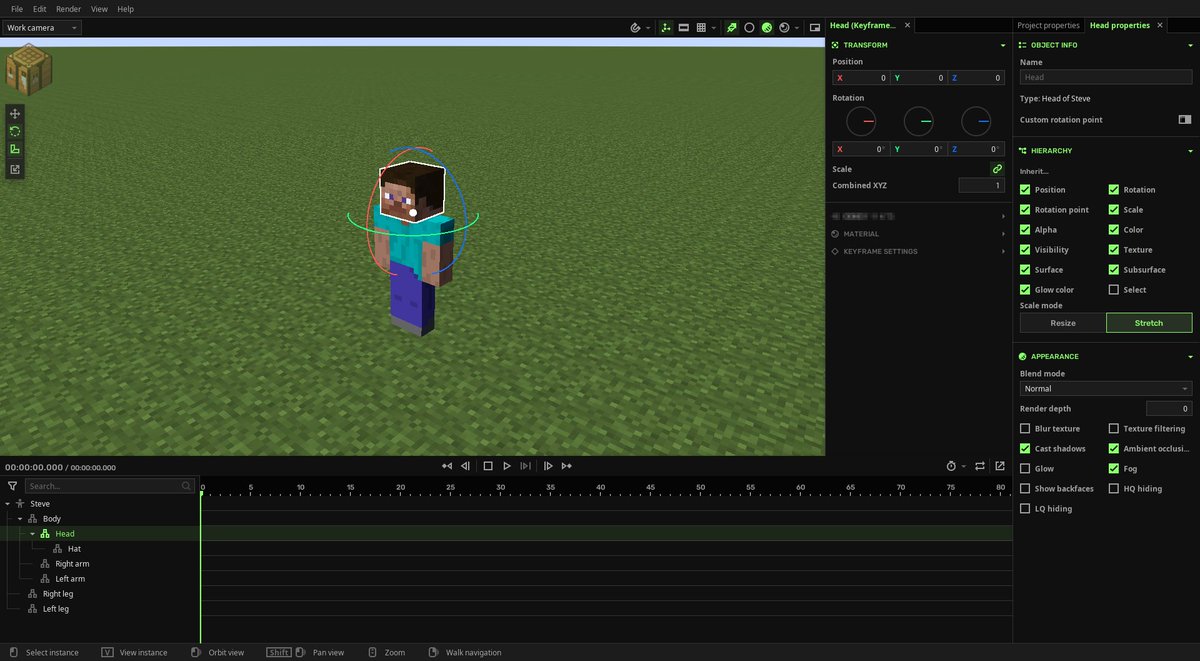Set scale mode to Resize
Image resolution: width=1200 pixels, height=661 pixels.
click(x=1063, y=323)
